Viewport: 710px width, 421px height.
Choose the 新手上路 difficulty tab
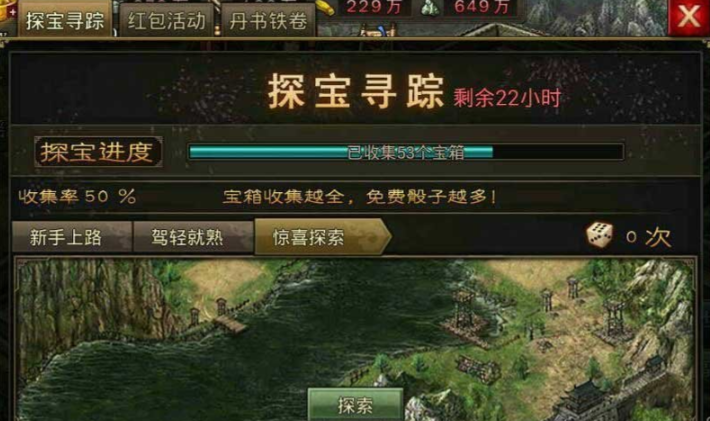pyautogui.click(x=66, y=237)
